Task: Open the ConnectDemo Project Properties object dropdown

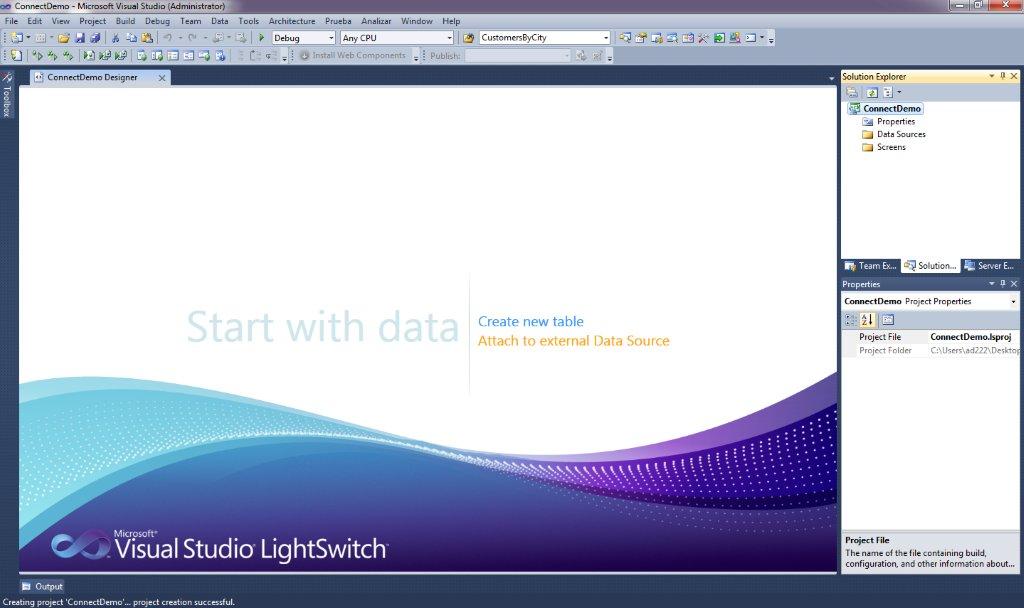Action: pyautogui.click(x=1014, y=302)
